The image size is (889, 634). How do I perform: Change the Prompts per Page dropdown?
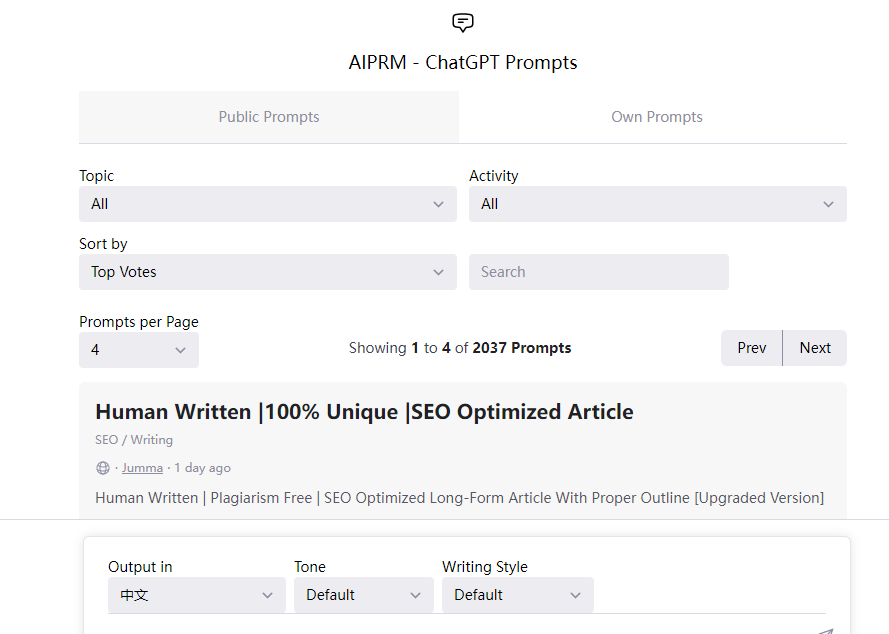pyautogui.click(x=139, y=350)
